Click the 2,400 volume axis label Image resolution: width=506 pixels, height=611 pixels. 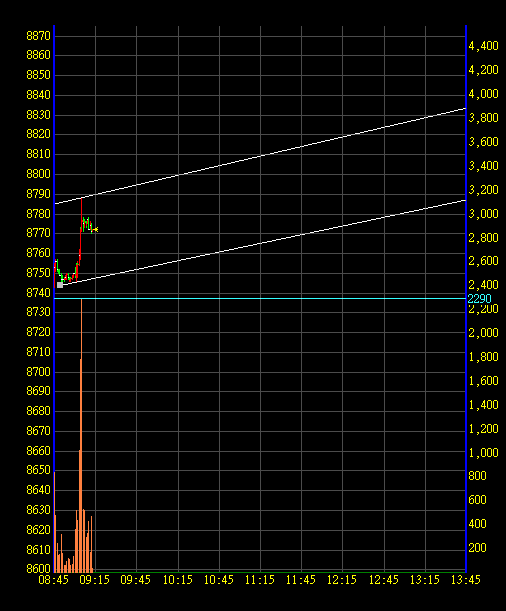pos(483,285)
